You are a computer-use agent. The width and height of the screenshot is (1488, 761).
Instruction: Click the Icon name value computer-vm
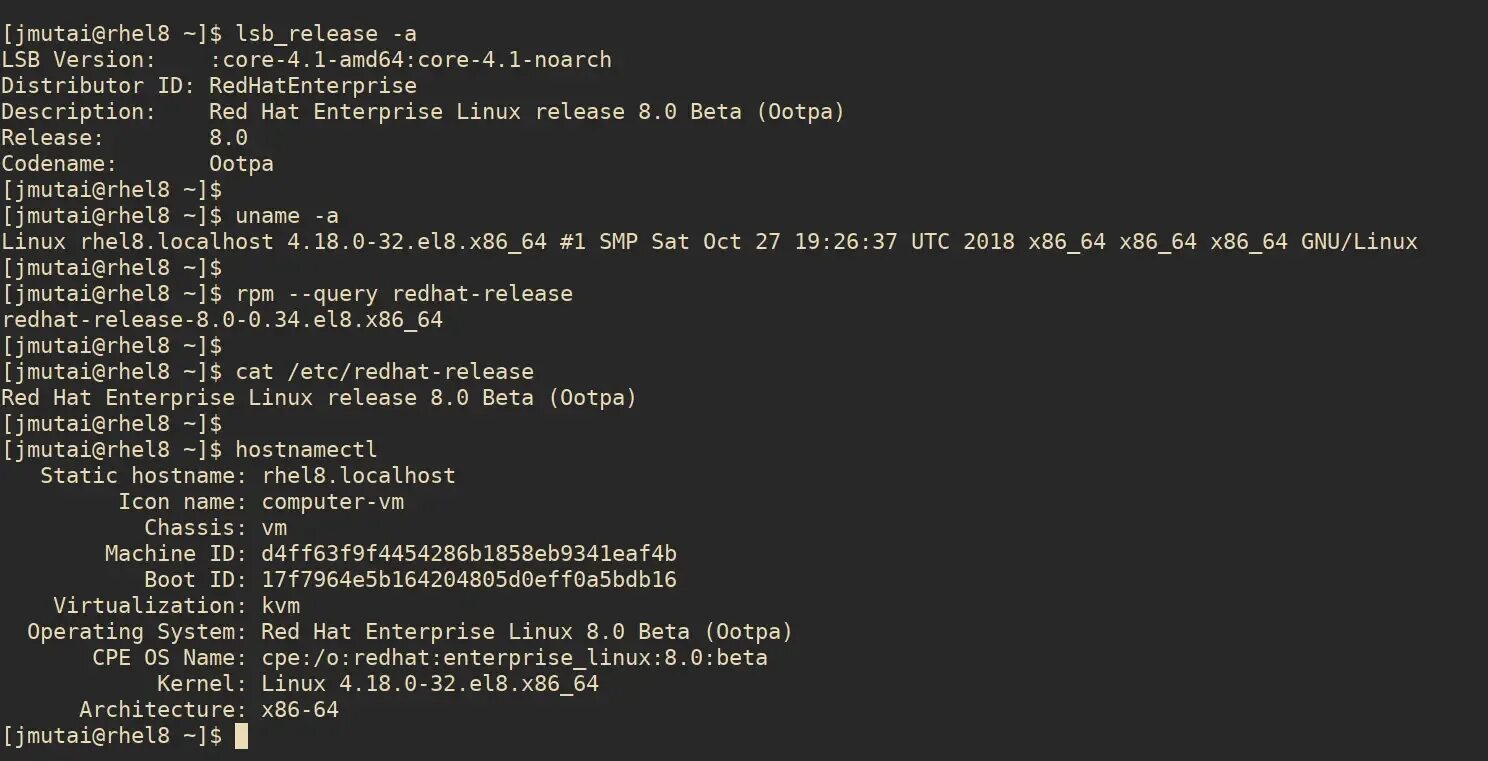pyautogui.click(x=332, y=502)
